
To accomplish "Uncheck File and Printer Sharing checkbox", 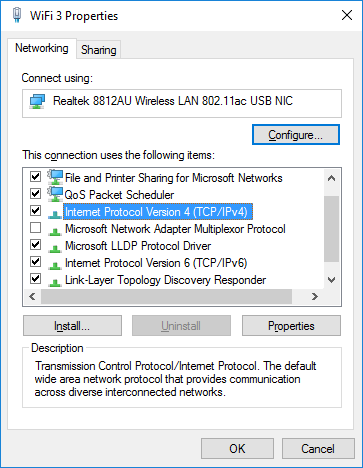I will coord(35,176).
